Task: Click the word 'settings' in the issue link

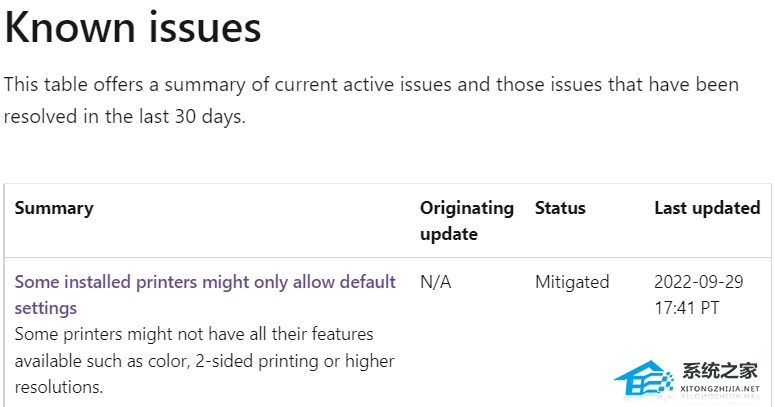Action: click(x=46, y=308)
